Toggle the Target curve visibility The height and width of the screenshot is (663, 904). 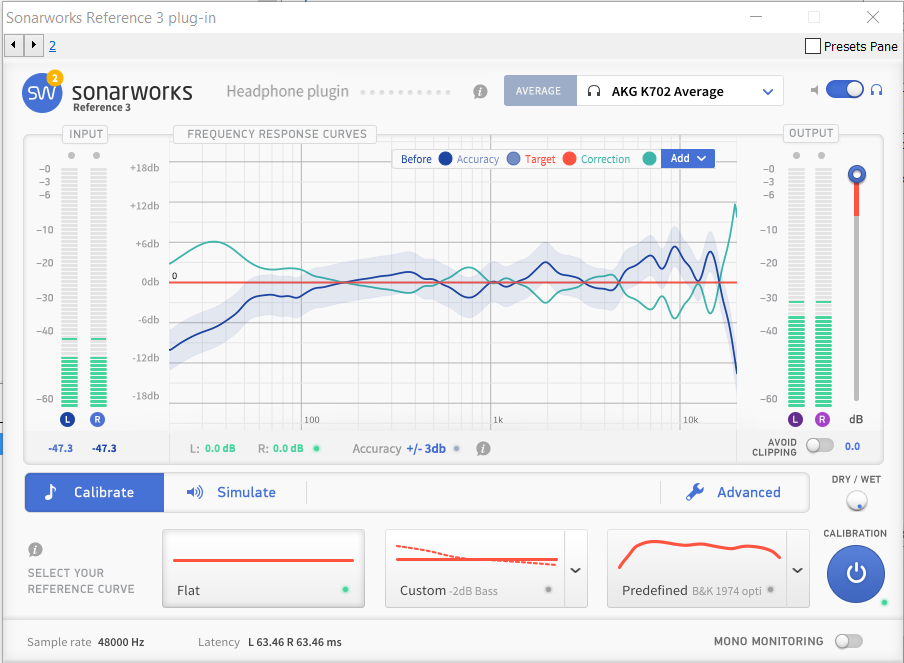569,159
